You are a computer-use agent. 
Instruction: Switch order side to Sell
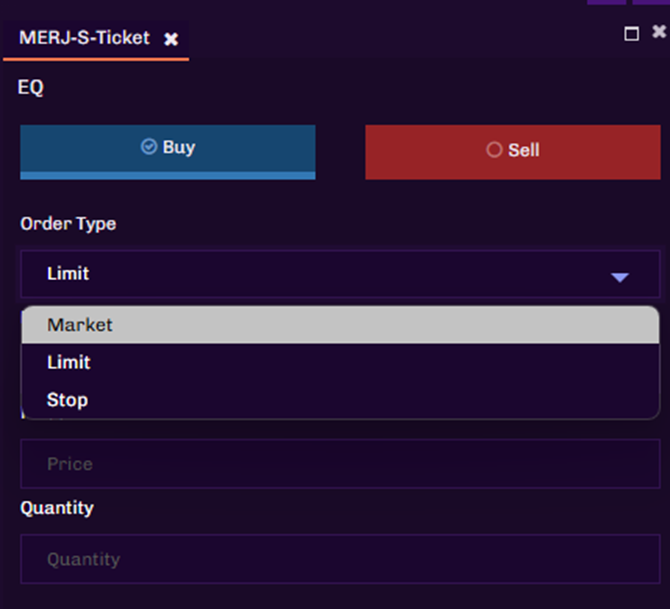point(512,152)
